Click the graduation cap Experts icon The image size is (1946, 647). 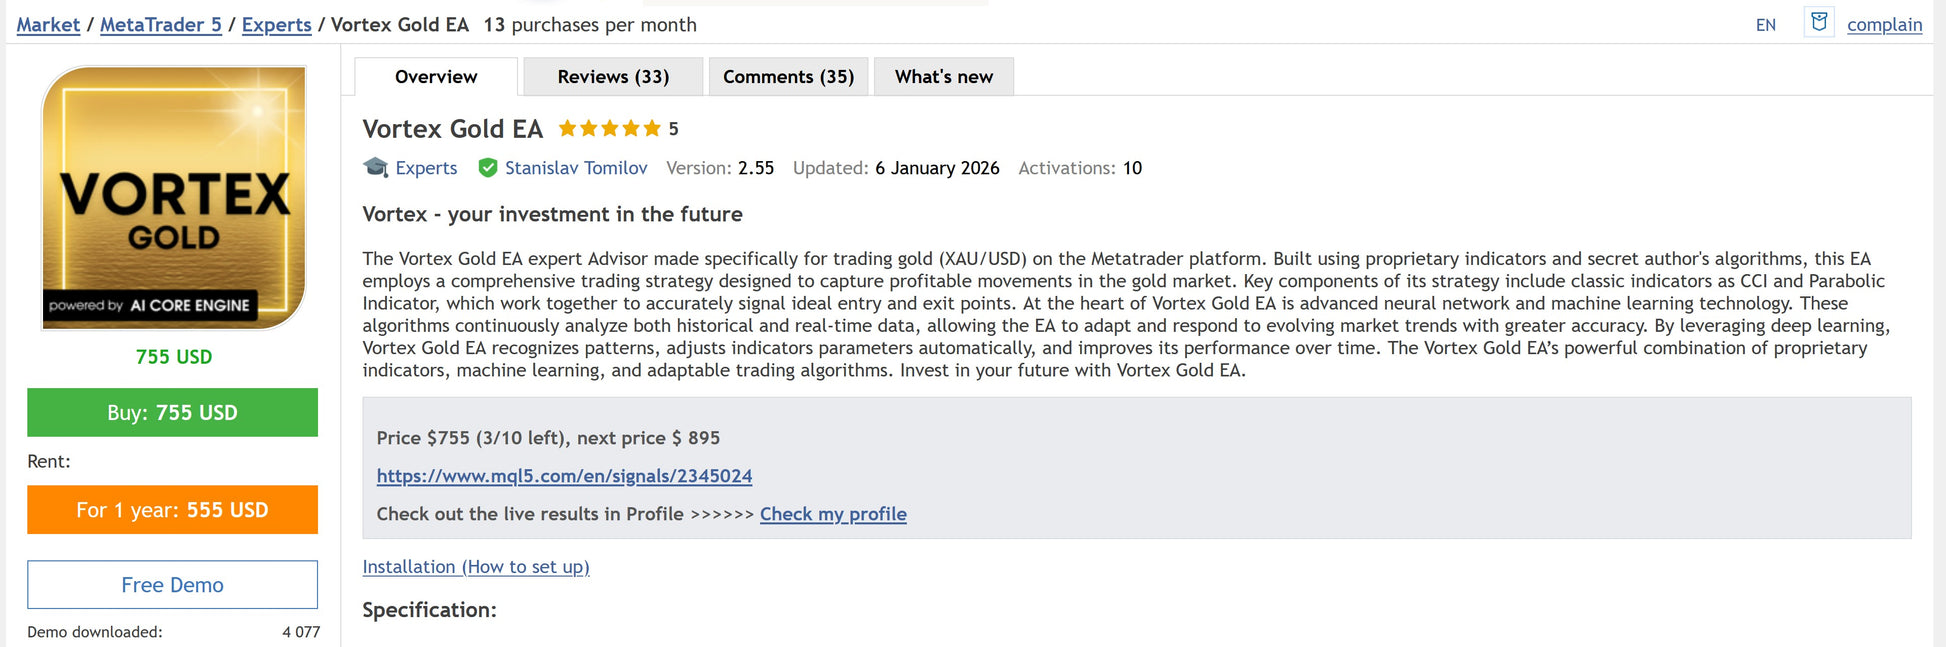tap(376, 168)
